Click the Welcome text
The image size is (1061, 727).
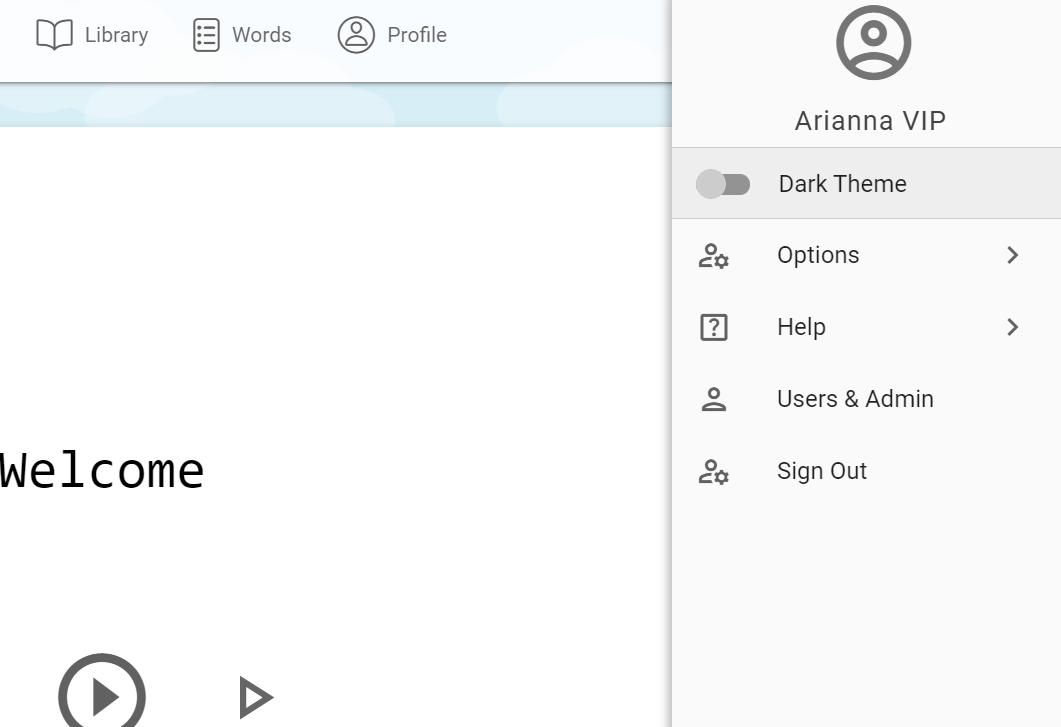coord(102,470)
